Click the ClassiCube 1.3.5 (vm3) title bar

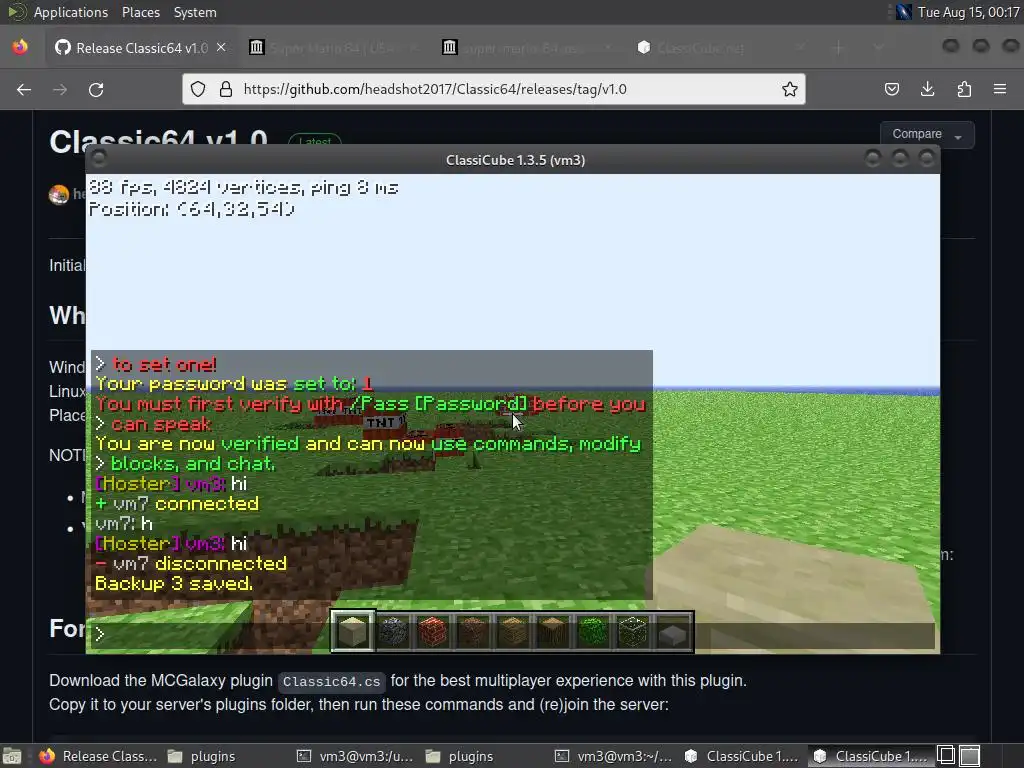point(515,160)
